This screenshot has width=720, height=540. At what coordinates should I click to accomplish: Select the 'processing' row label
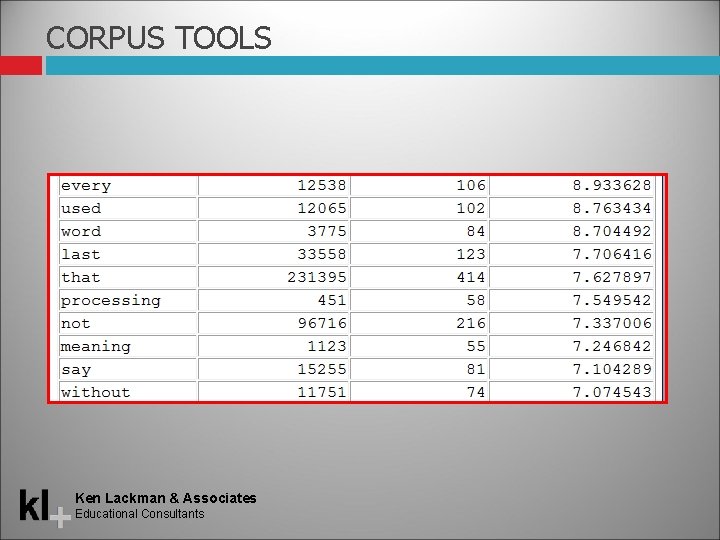pyautogui.click(x=111, y=301)
